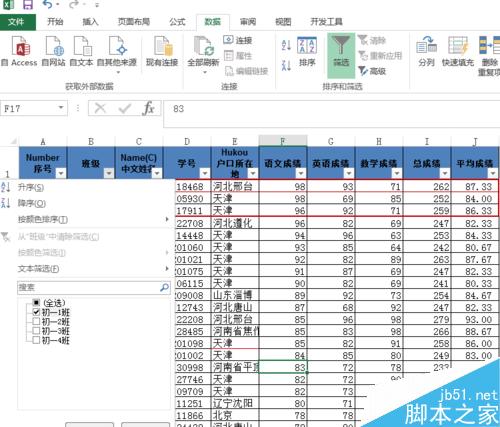Select column F header
Viewport: 500px width, 427px height.
point(283,141)
